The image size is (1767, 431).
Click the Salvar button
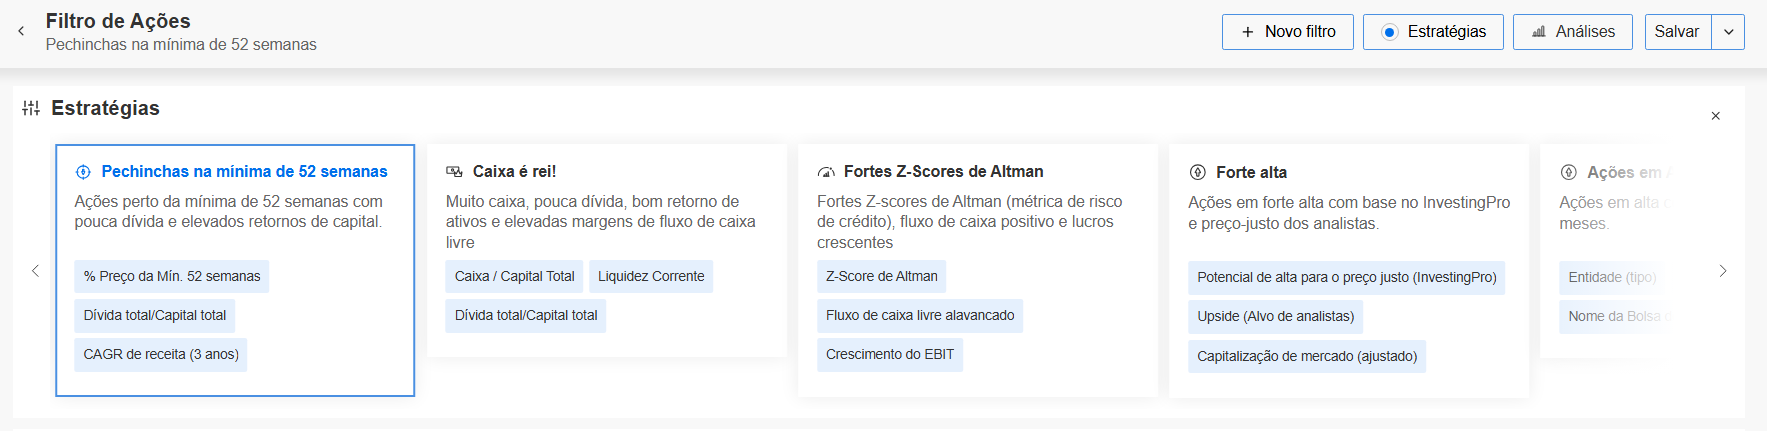click(x=1677, y=32)
